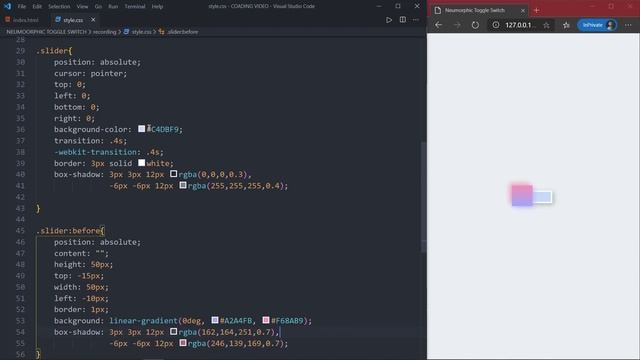Screen dimensions: 640x360
Task: Open the Terminal menu
Action: click(135, 7)
